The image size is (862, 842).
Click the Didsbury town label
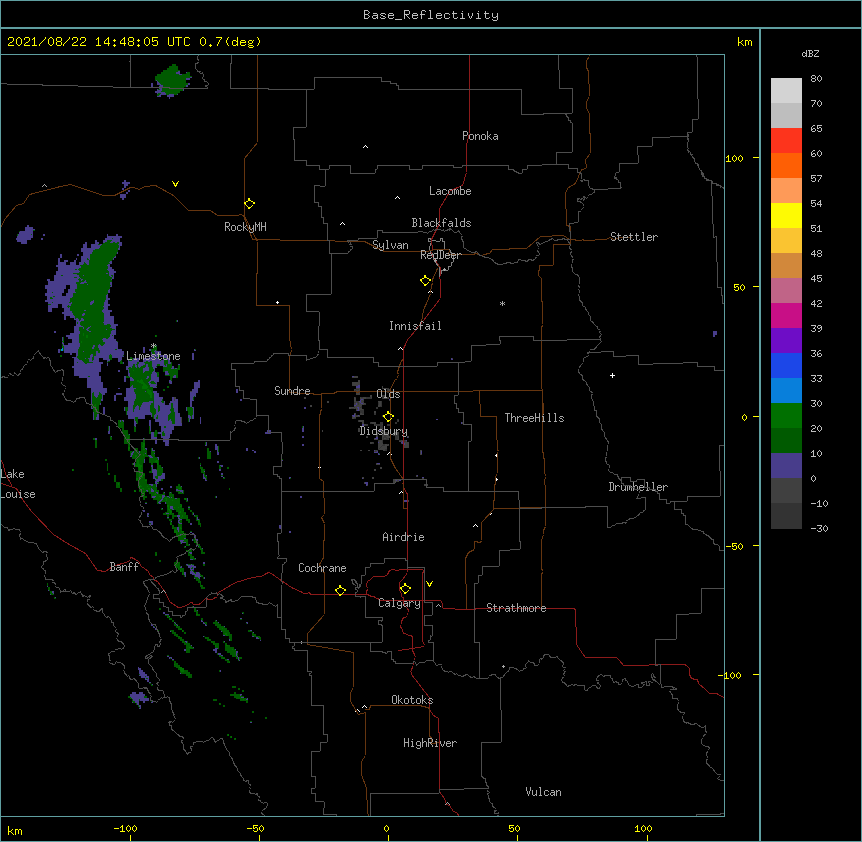tap(384, 431)
